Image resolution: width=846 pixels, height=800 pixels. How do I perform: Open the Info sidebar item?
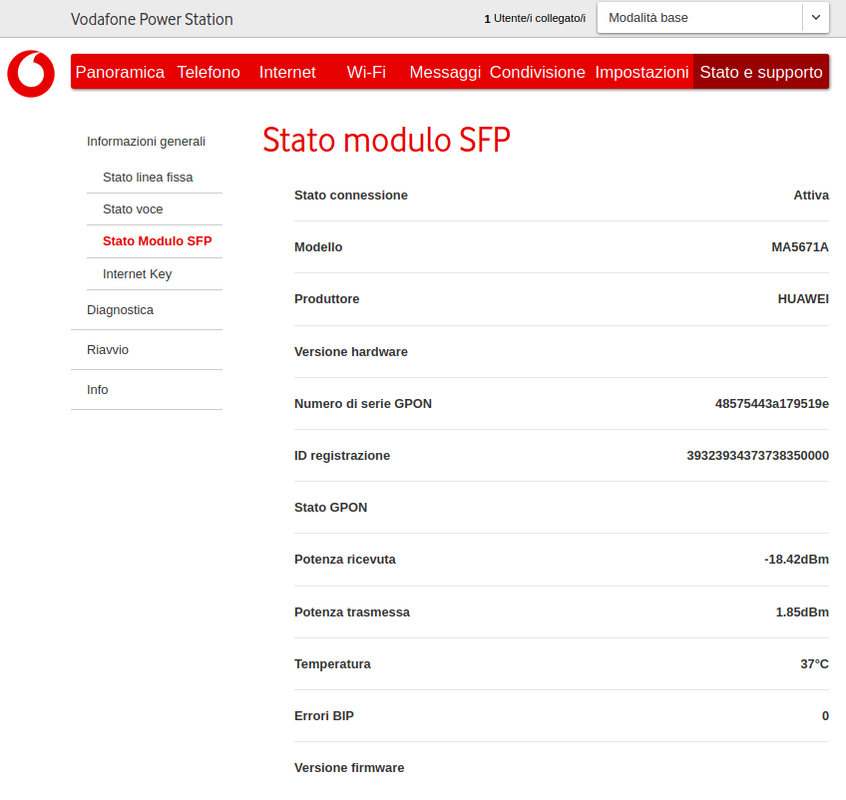[97, 389]
